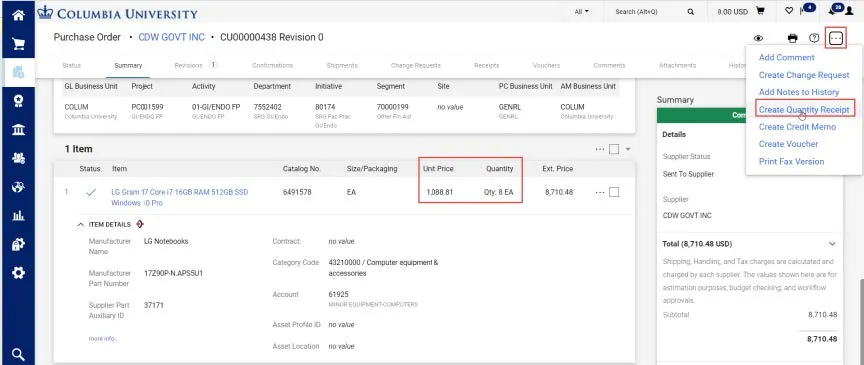The width and height of the screenshot is (864, 365).
Task: Click the green checkmark status for line 1
Action: [x=91, y=192]
